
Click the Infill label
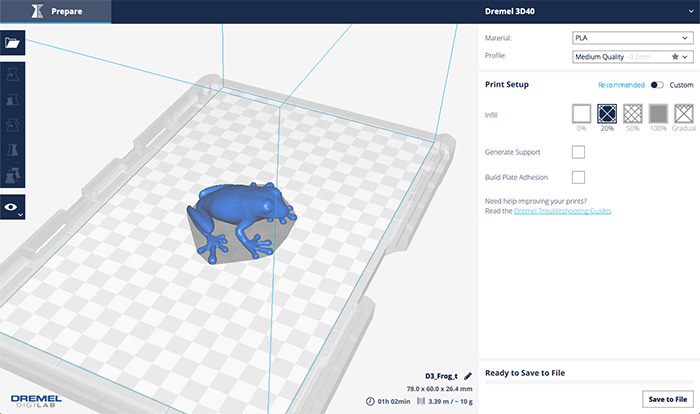[491, 115]
